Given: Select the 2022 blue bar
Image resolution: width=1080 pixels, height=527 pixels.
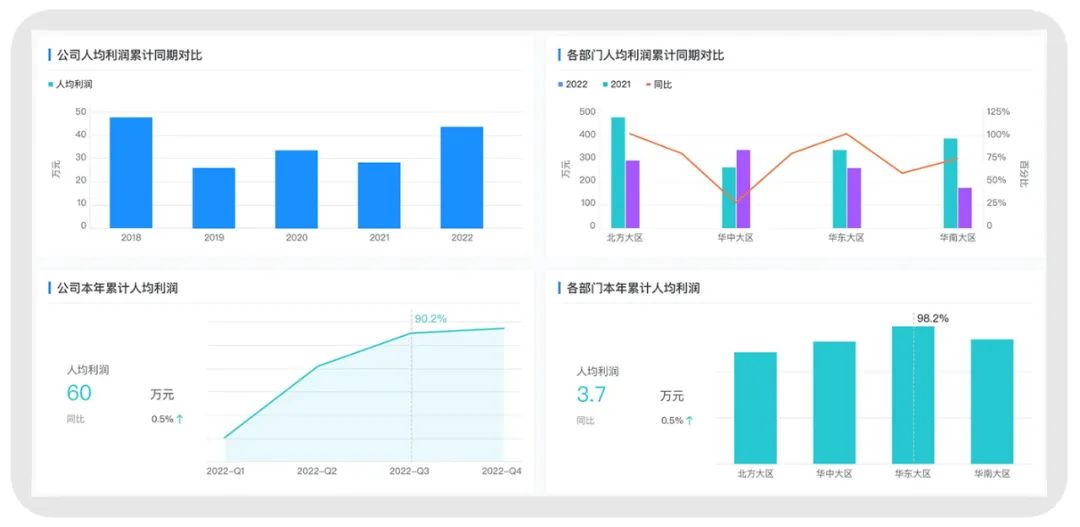Looking at the screenshot, I should 461,177.
